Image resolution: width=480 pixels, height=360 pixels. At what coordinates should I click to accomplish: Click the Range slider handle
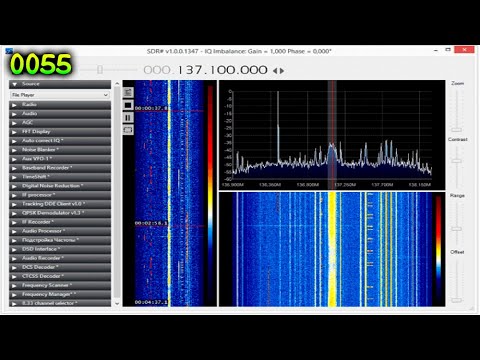[x=456, y=229]
